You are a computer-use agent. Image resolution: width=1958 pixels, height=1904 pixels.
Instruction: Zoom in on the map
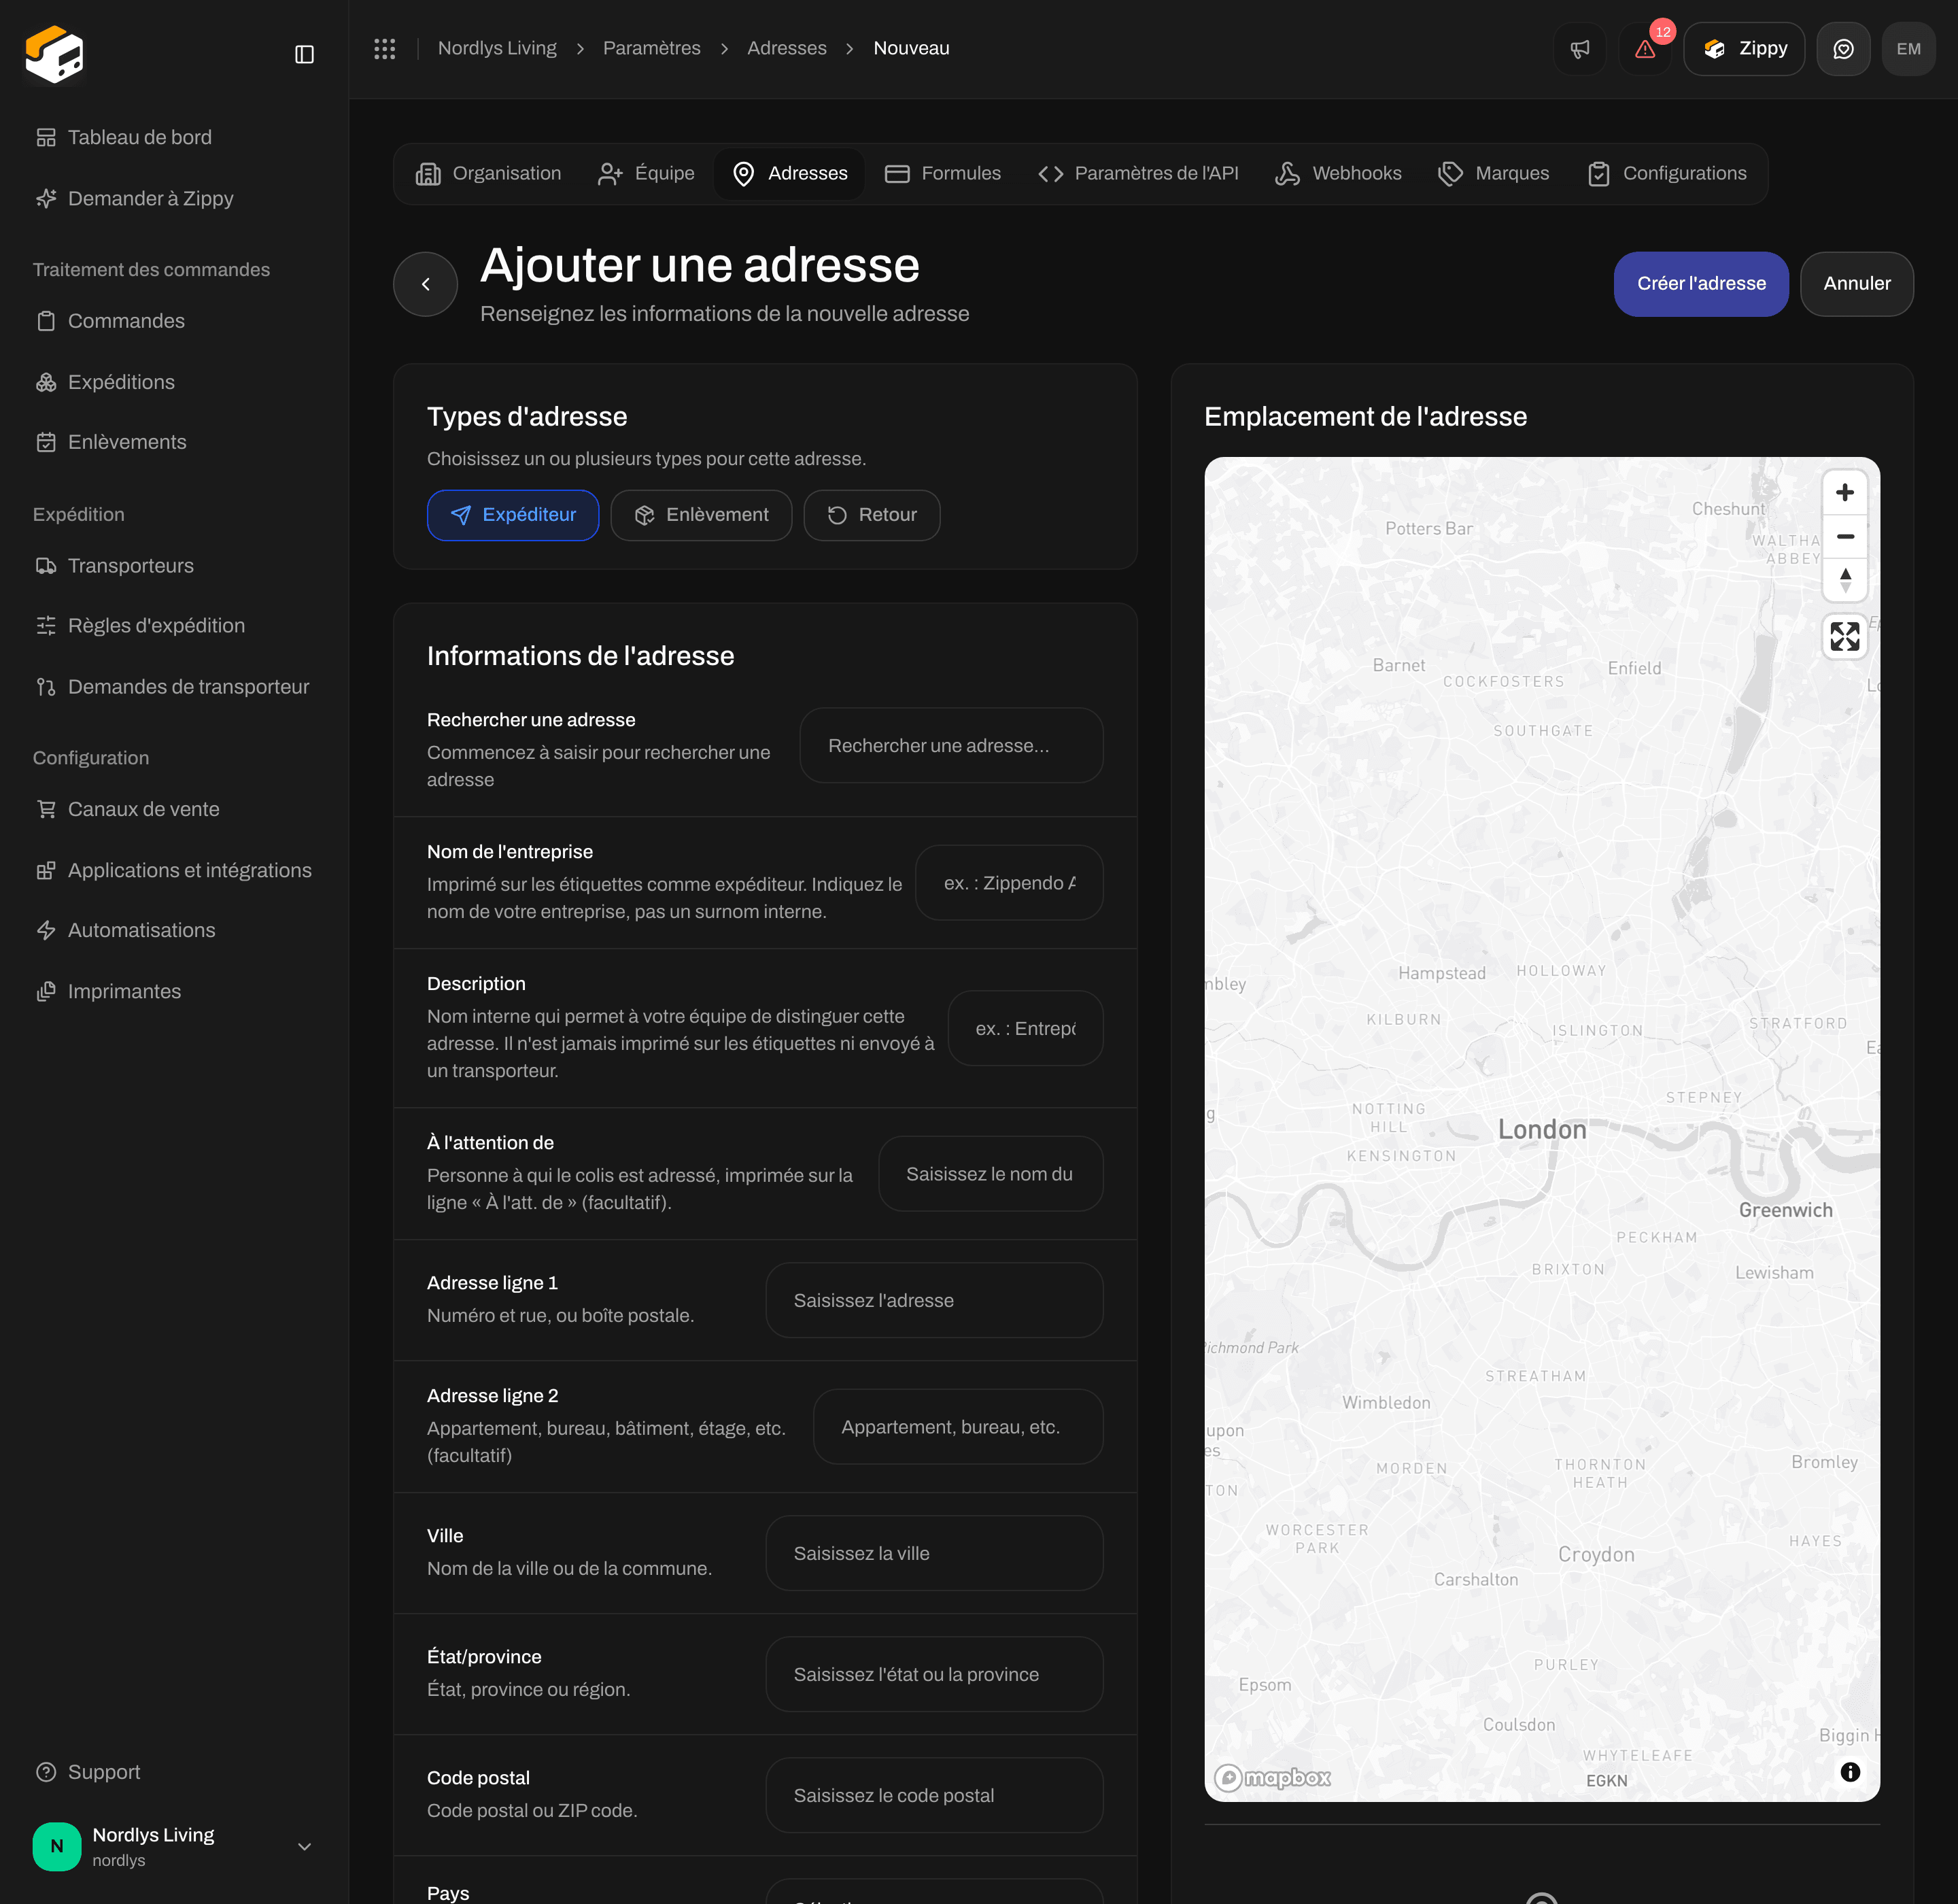pyautogui.click(x=1845, y=492)
